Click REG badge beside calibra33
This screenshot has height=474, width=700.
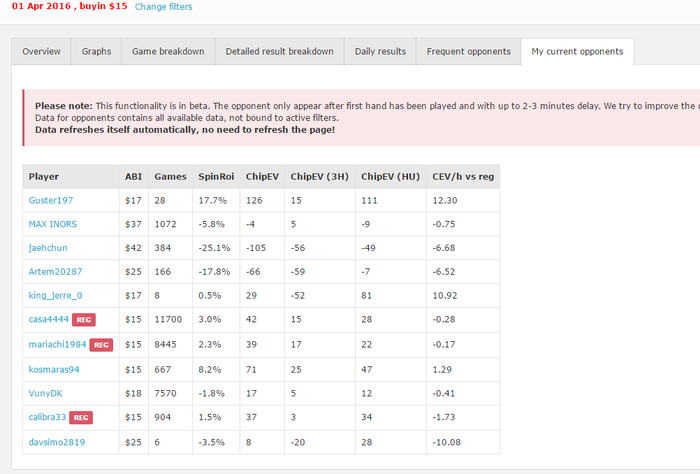[x=81, y=417]
